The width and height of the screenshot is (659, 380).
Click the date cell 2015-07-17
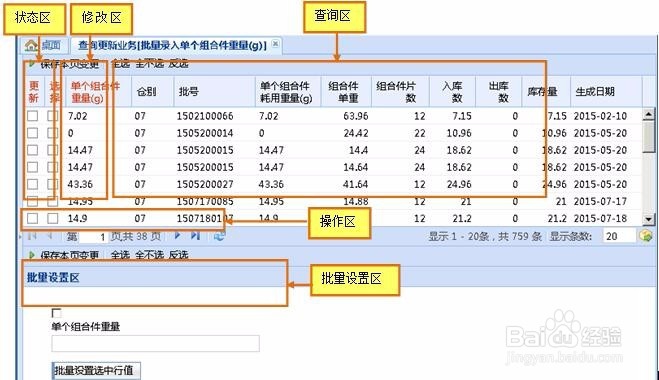[600, 201]
